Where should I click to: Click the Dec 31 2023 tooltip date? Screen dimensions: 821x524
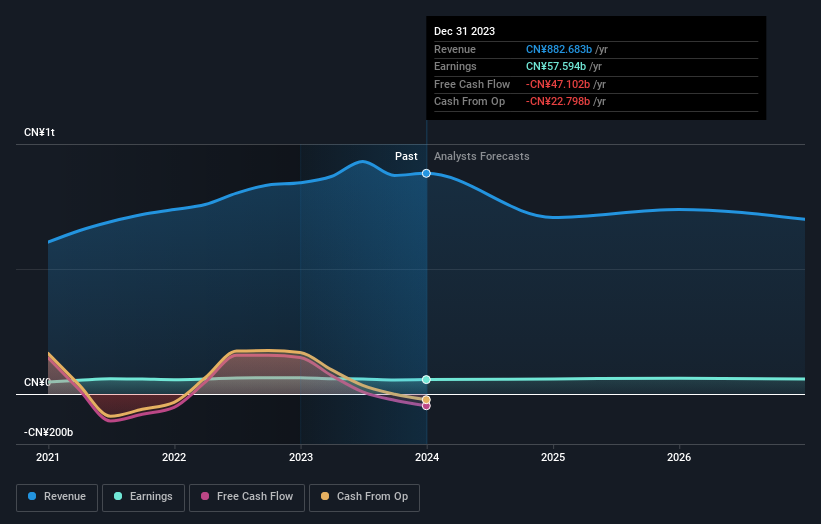pos(464,31)
